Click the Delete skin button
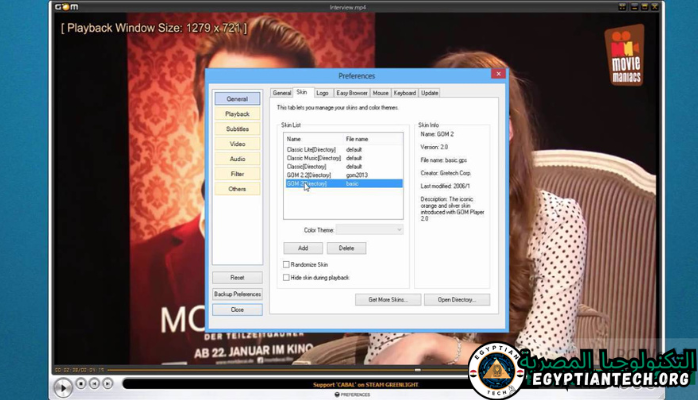 [346, 248]
